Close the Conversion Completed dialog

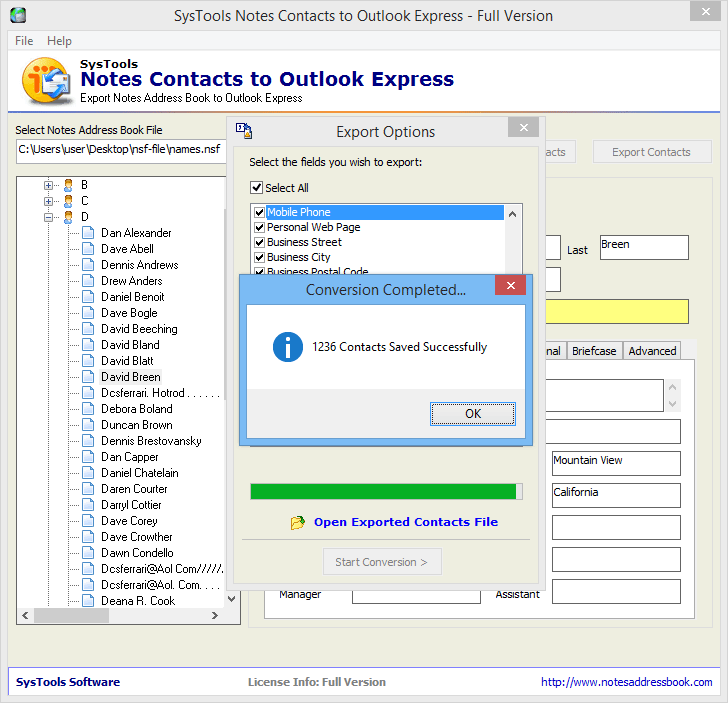tap(511, 285)
